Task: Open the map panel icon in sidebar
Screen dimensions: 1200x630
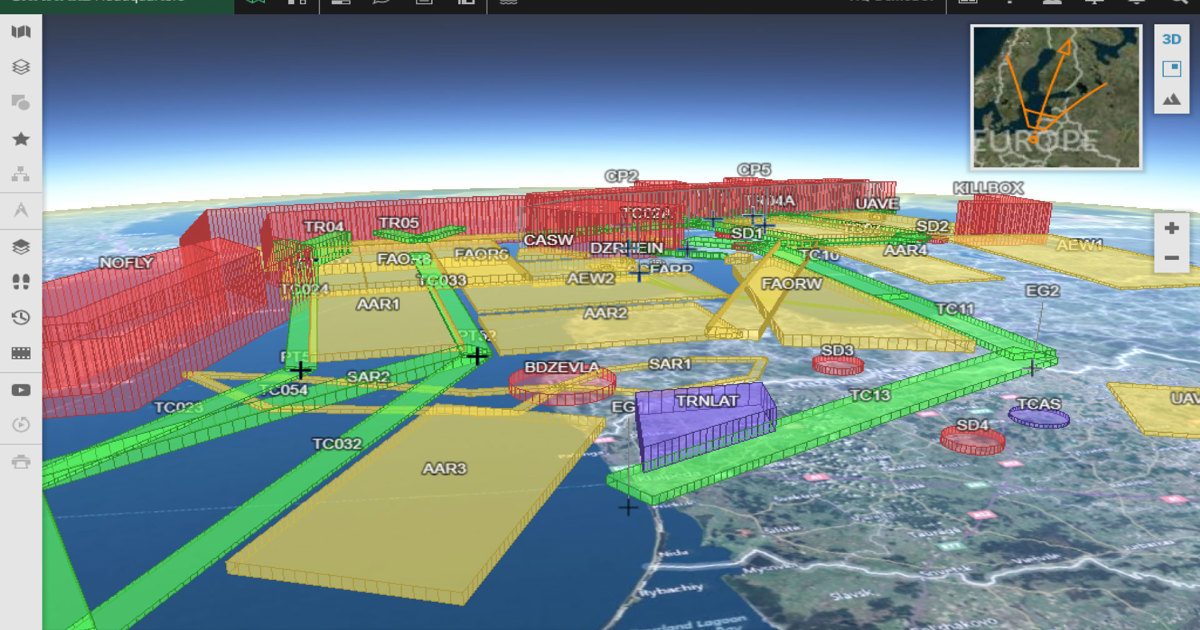Action: pos(20,32)
